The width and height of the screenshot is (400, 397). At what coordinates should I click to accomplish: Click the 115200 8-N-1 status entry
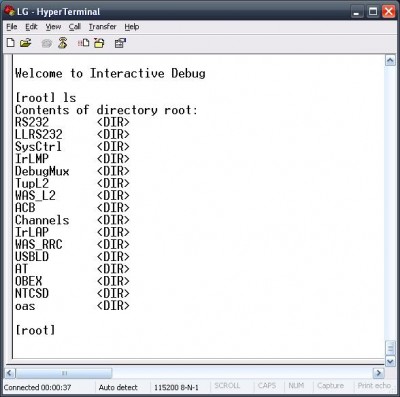[x=176, y=388]
